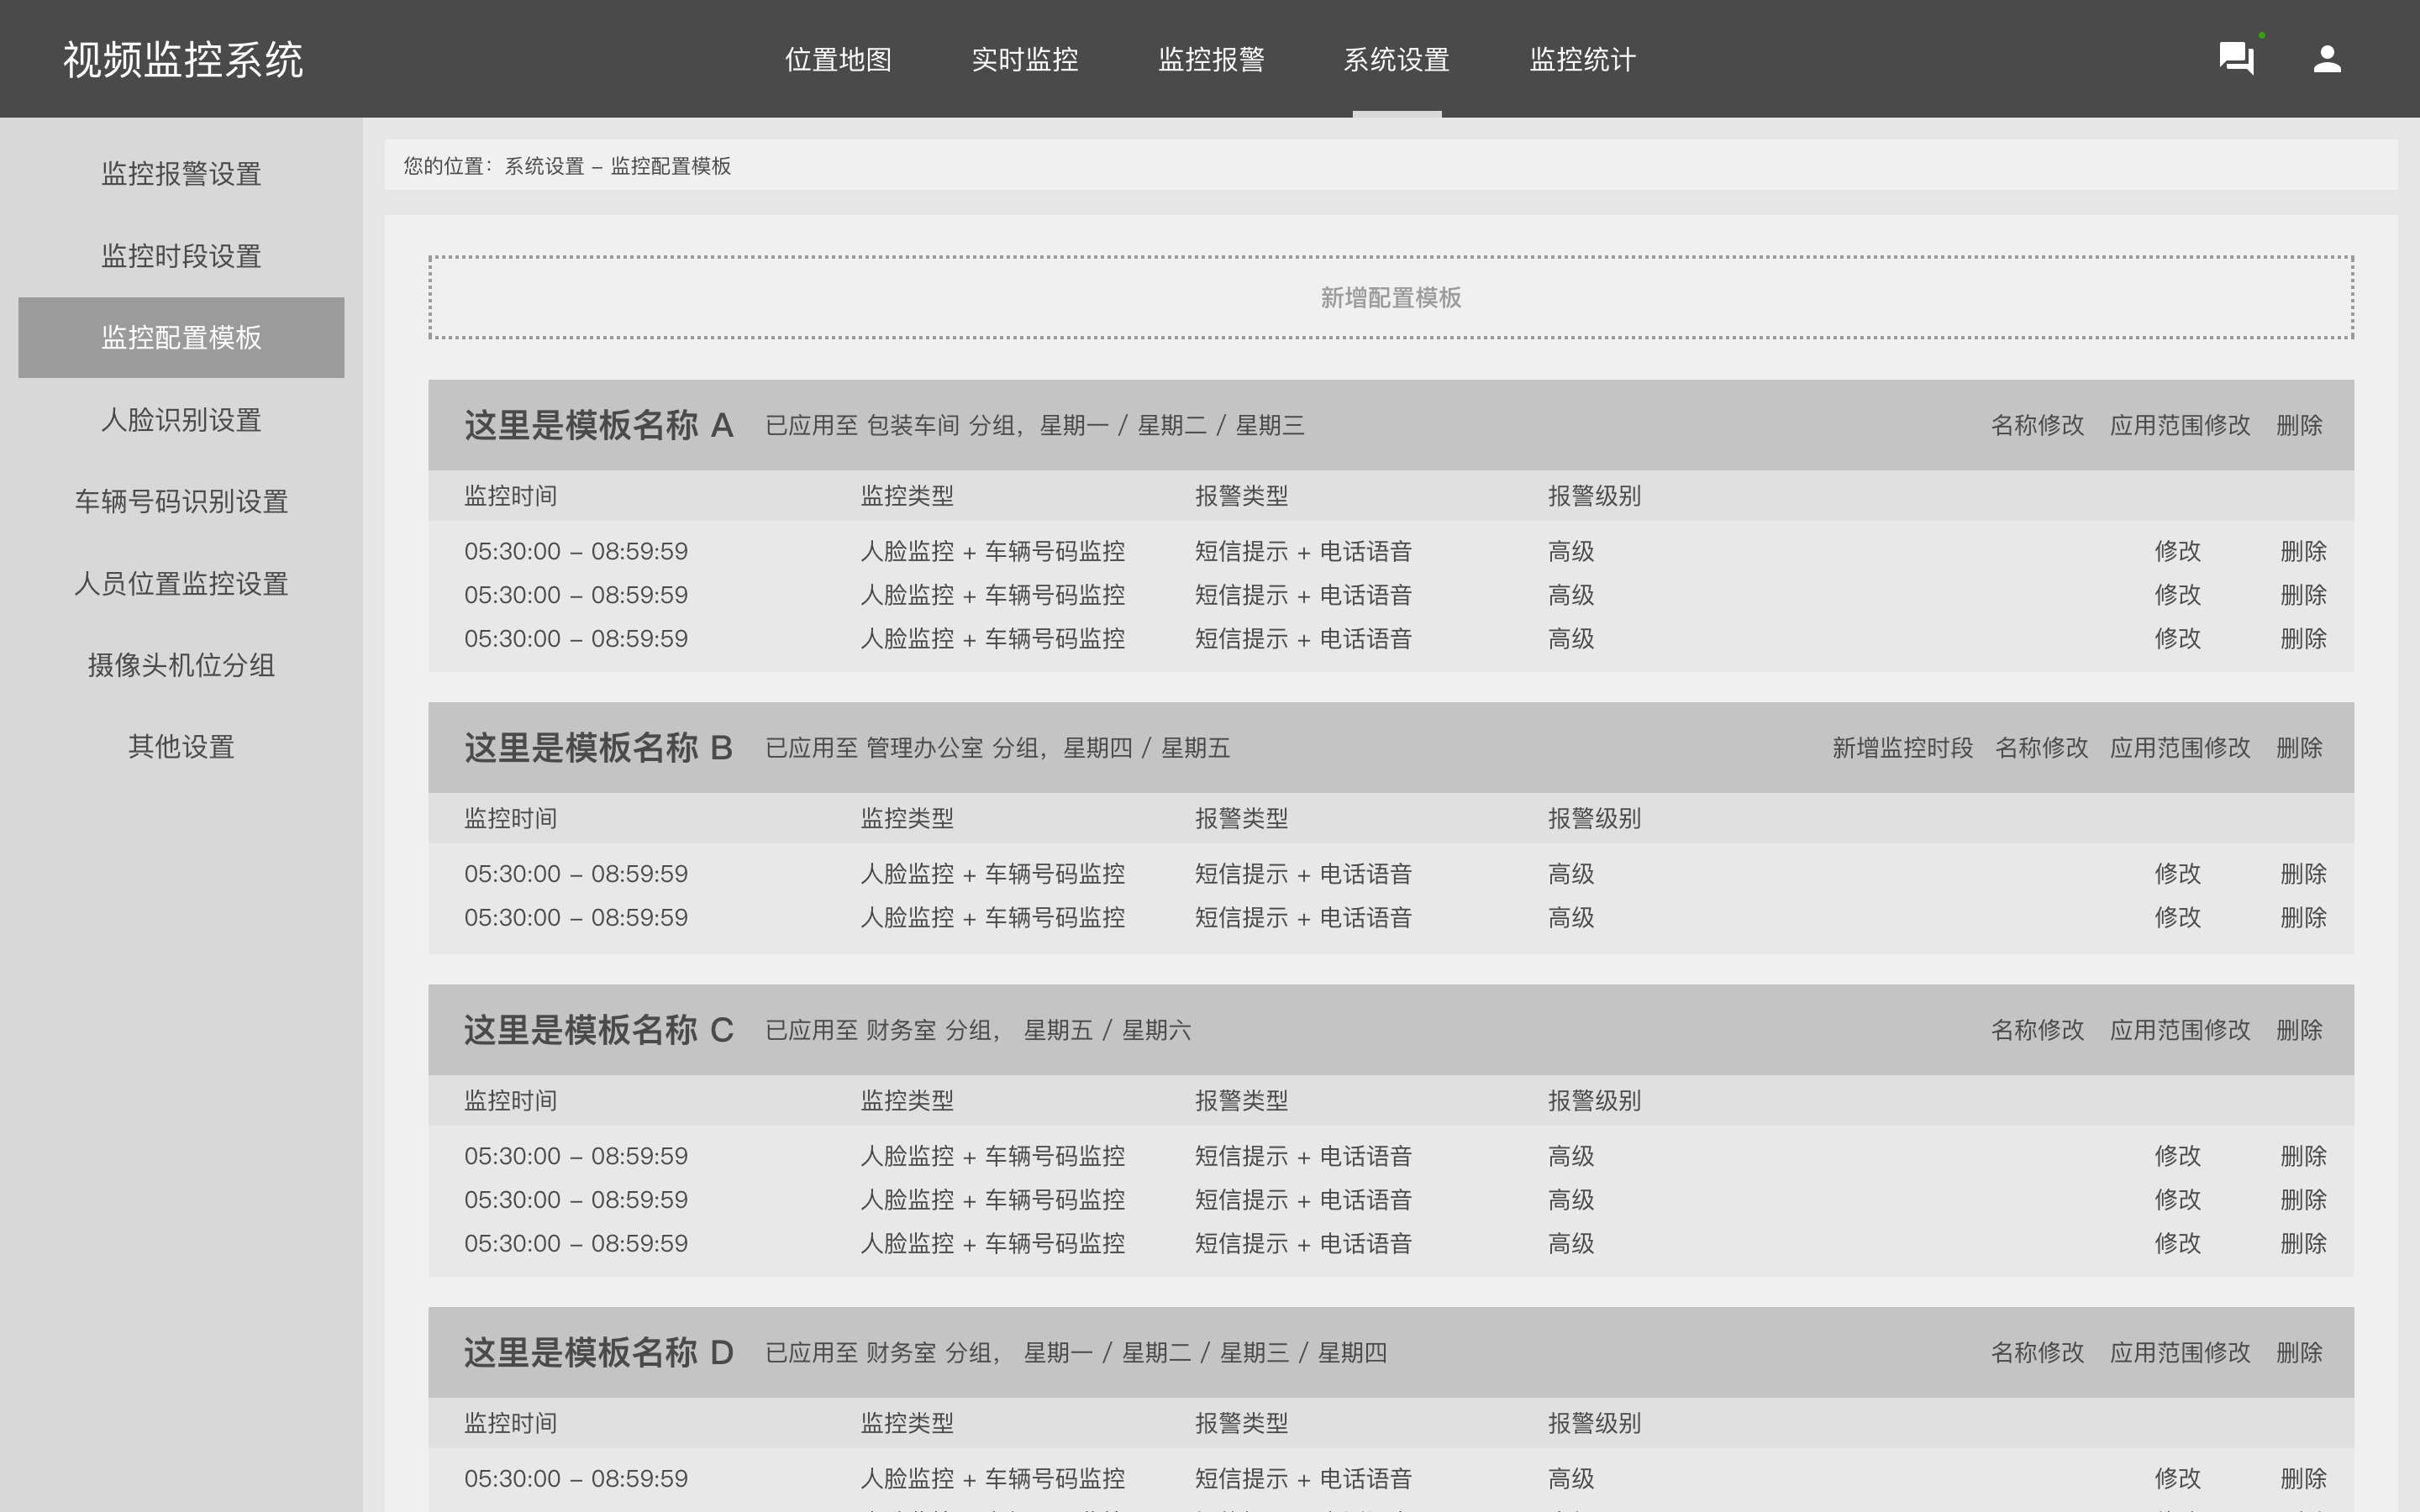The width and height of the screenshot is (2420, 1512).
Task: Click the user profile icon
Action: click(2327, 59)
